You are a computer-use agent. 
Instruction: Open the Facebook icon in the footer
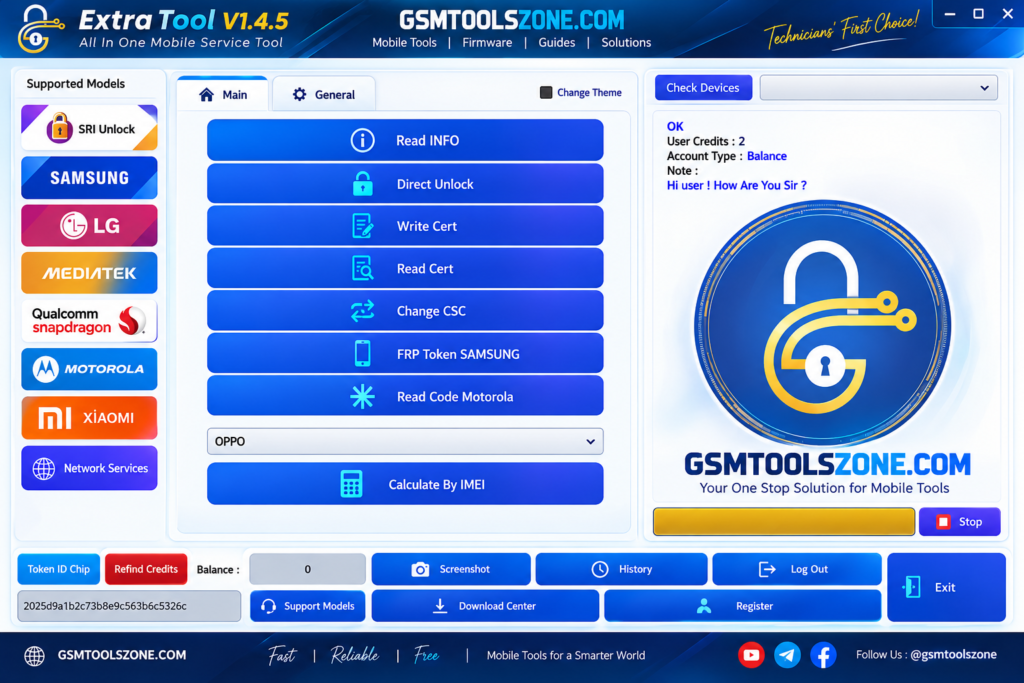coord(824,655)
